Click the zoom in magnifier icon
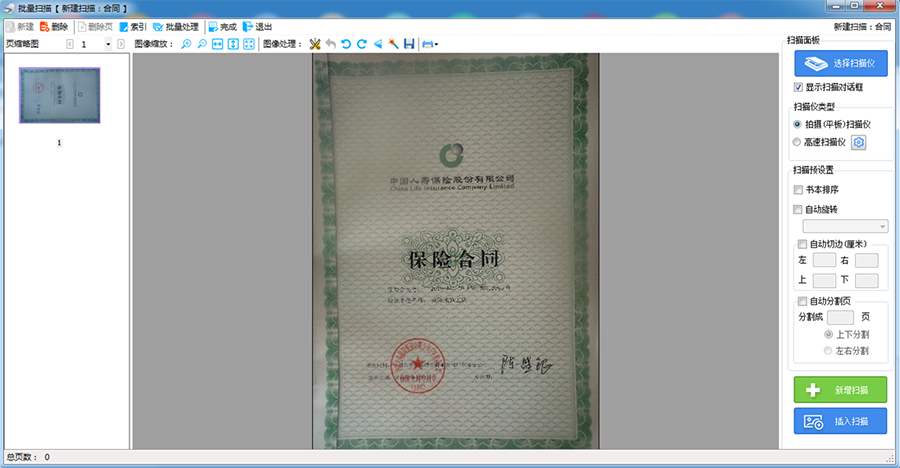Image resolution: width=900 pixels, height=468 pixels. 187,44
